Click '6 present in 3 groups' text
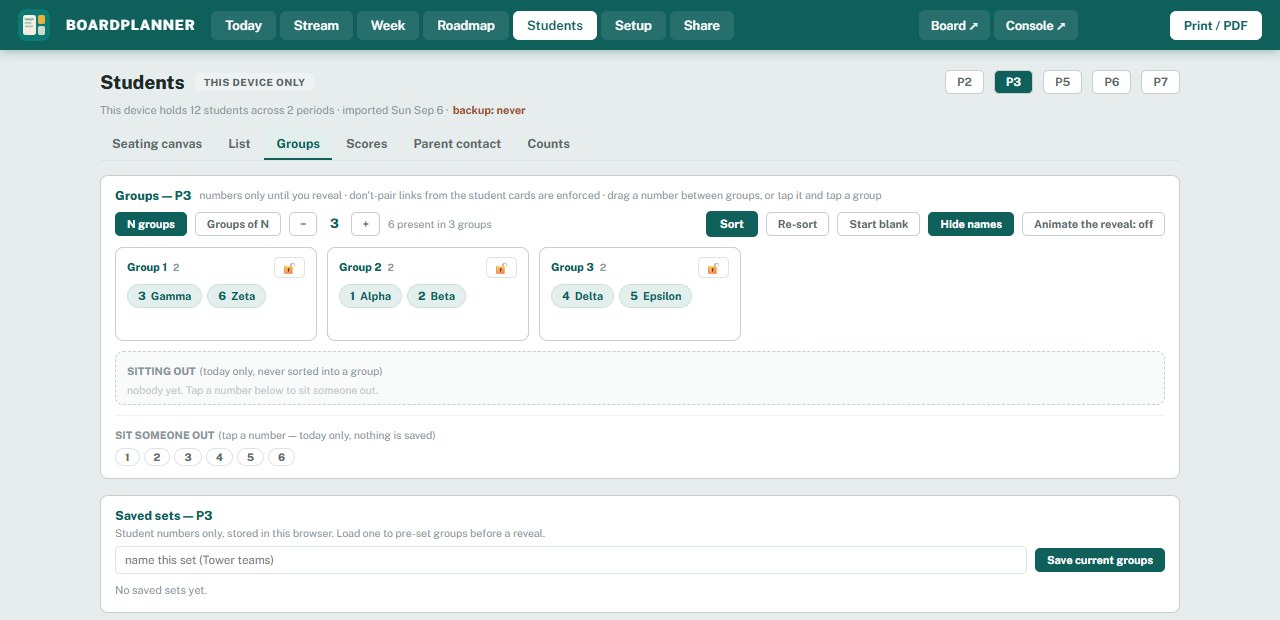This screenshot has width=1280, height=620. click(x=439, y=224)
